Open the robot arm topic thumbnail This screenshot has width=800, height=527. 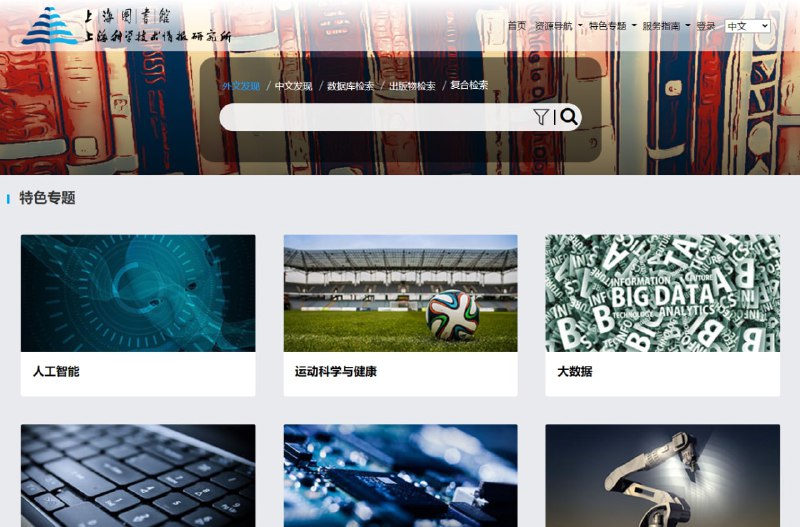tap(662, 475)
